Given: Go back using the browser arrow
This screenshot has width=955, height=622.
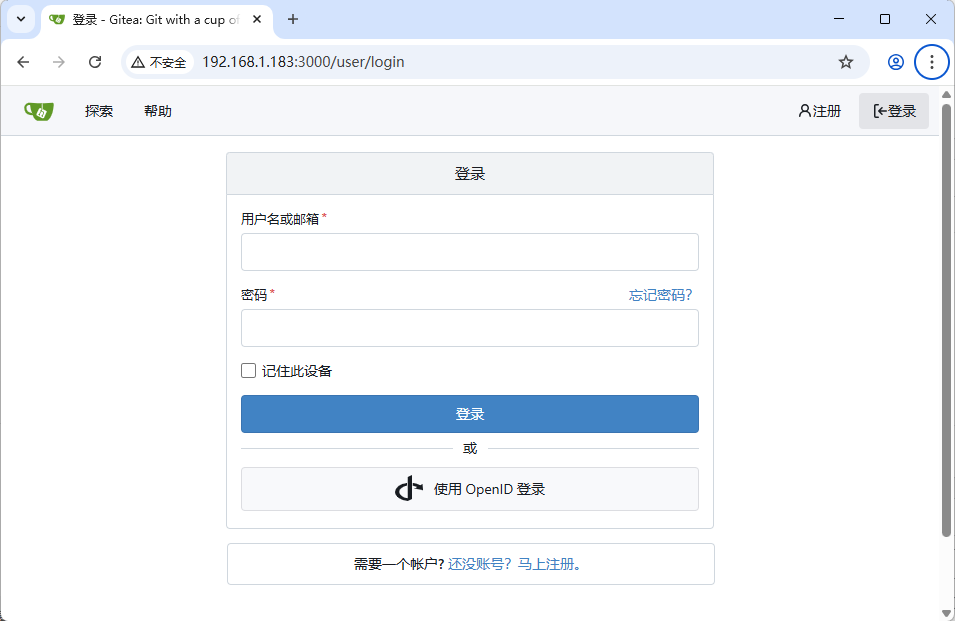Looking at the screenshot, I should (23, 62).
